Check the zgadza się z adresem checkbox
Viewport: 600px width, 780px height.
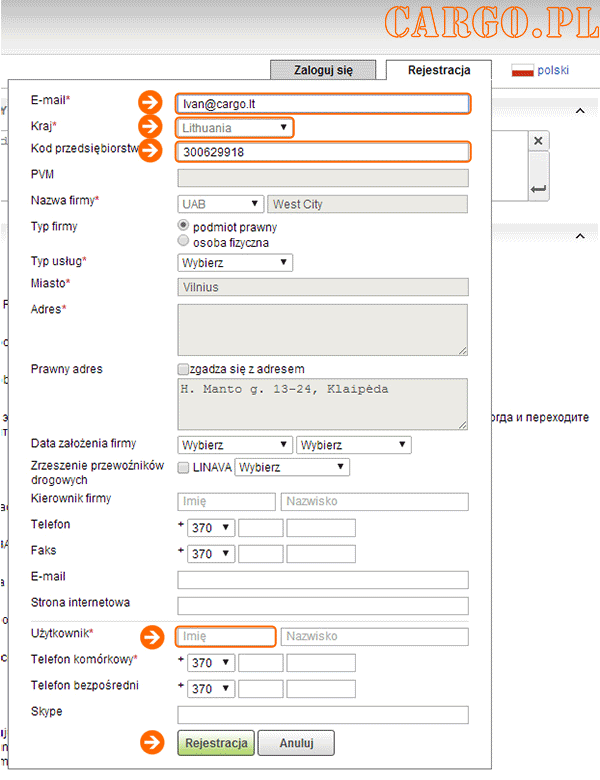pos(183,369)
